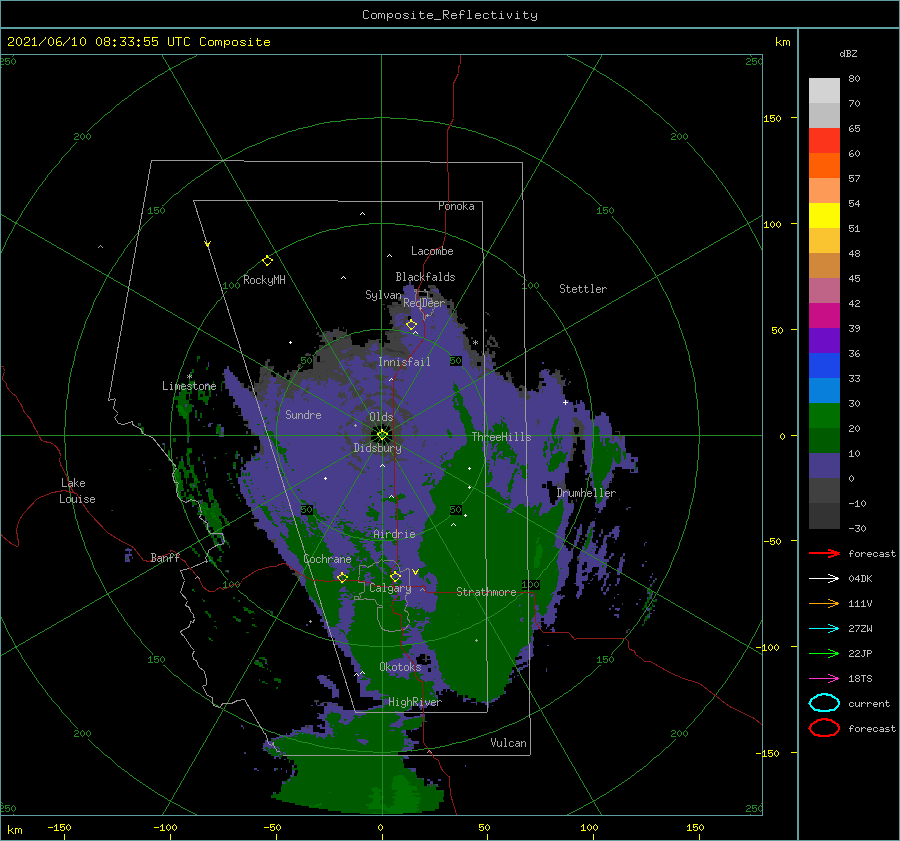
Task: Pick the magenta 39–42 dBZ swatch
Action: (x=824, y=316)
